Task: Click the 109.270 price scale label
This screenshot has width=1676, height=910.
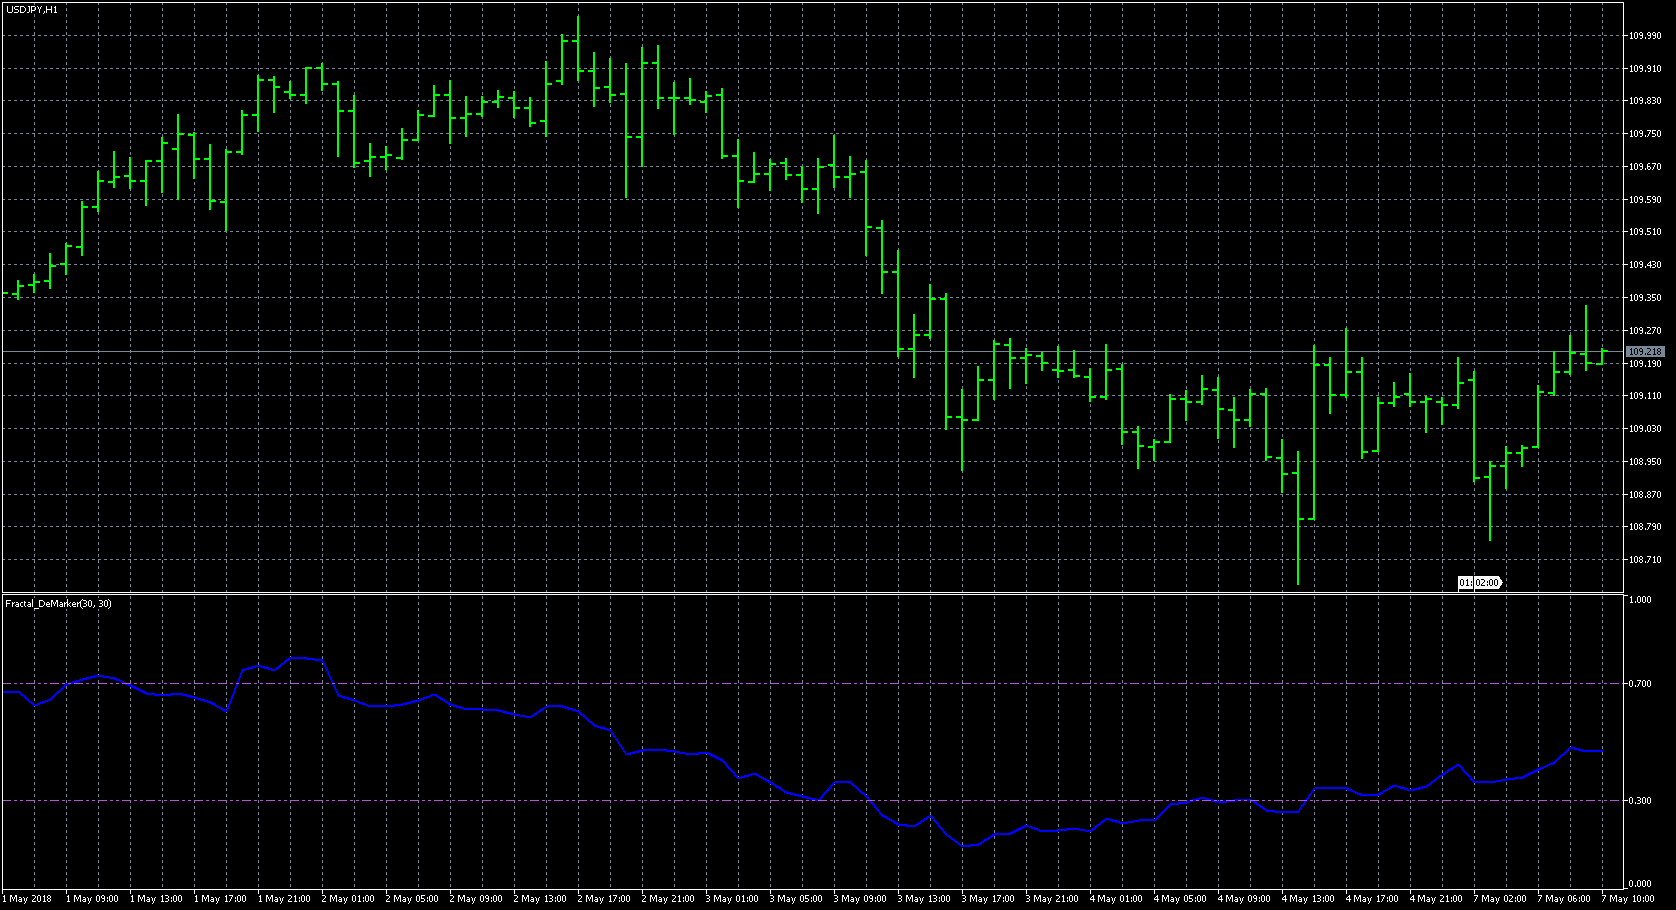Action: (1645, 331)
